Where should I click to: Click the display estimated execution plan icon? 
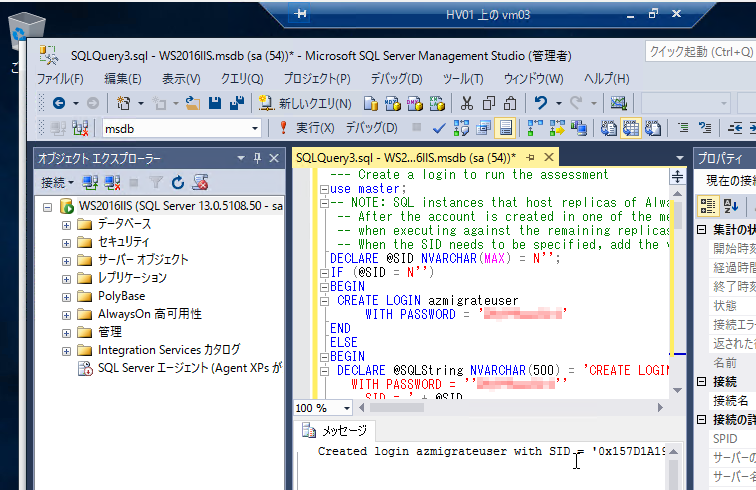[x=461, y=128]
